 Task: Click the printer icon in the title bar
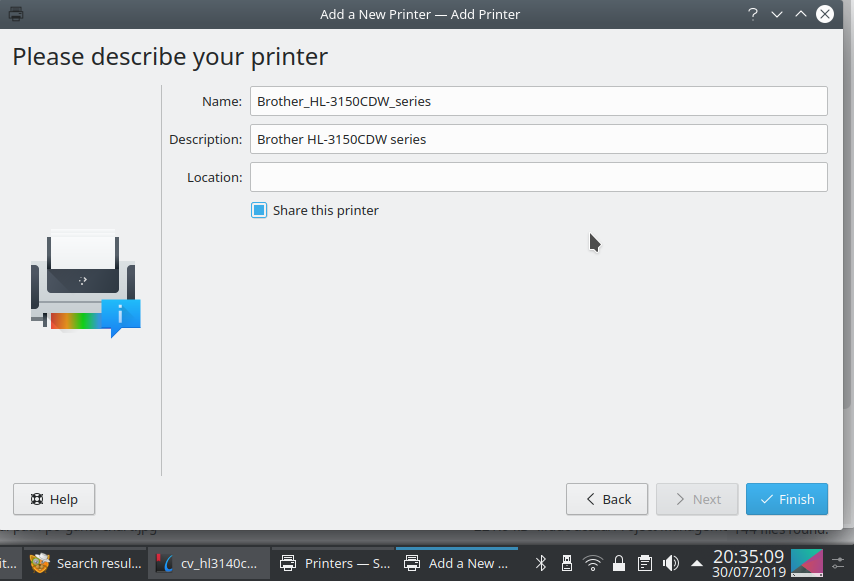point(16,14)
